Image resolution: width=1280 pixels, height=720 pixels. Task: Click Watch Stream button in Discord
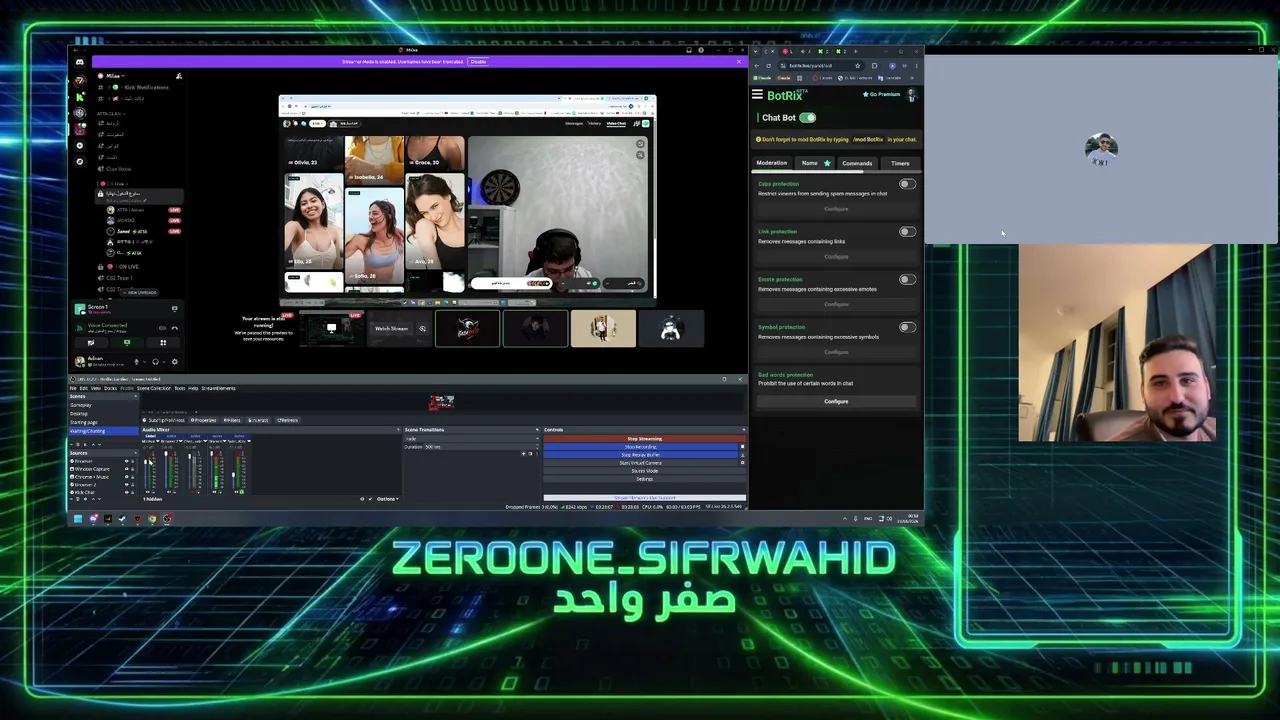point(391,328)
